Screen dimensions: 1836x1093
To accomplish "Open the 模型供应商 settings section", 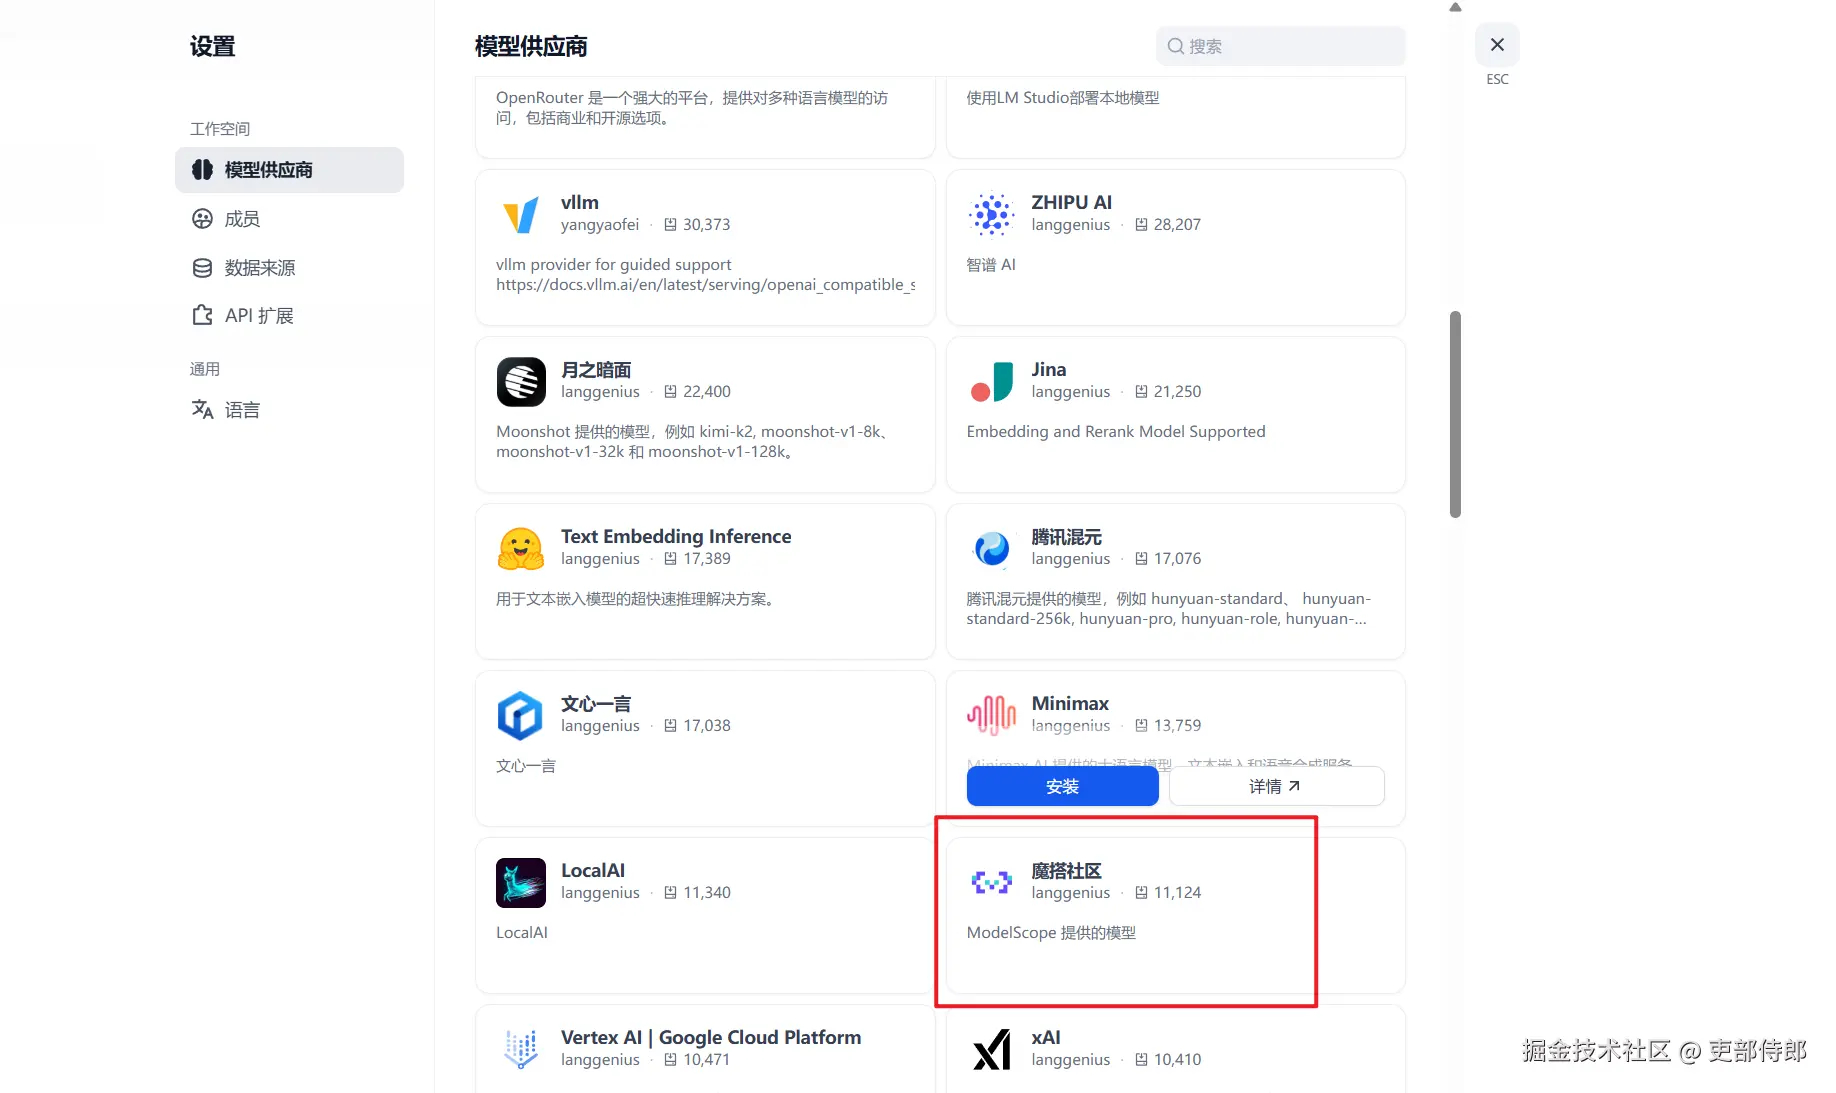I will [289, 170].
